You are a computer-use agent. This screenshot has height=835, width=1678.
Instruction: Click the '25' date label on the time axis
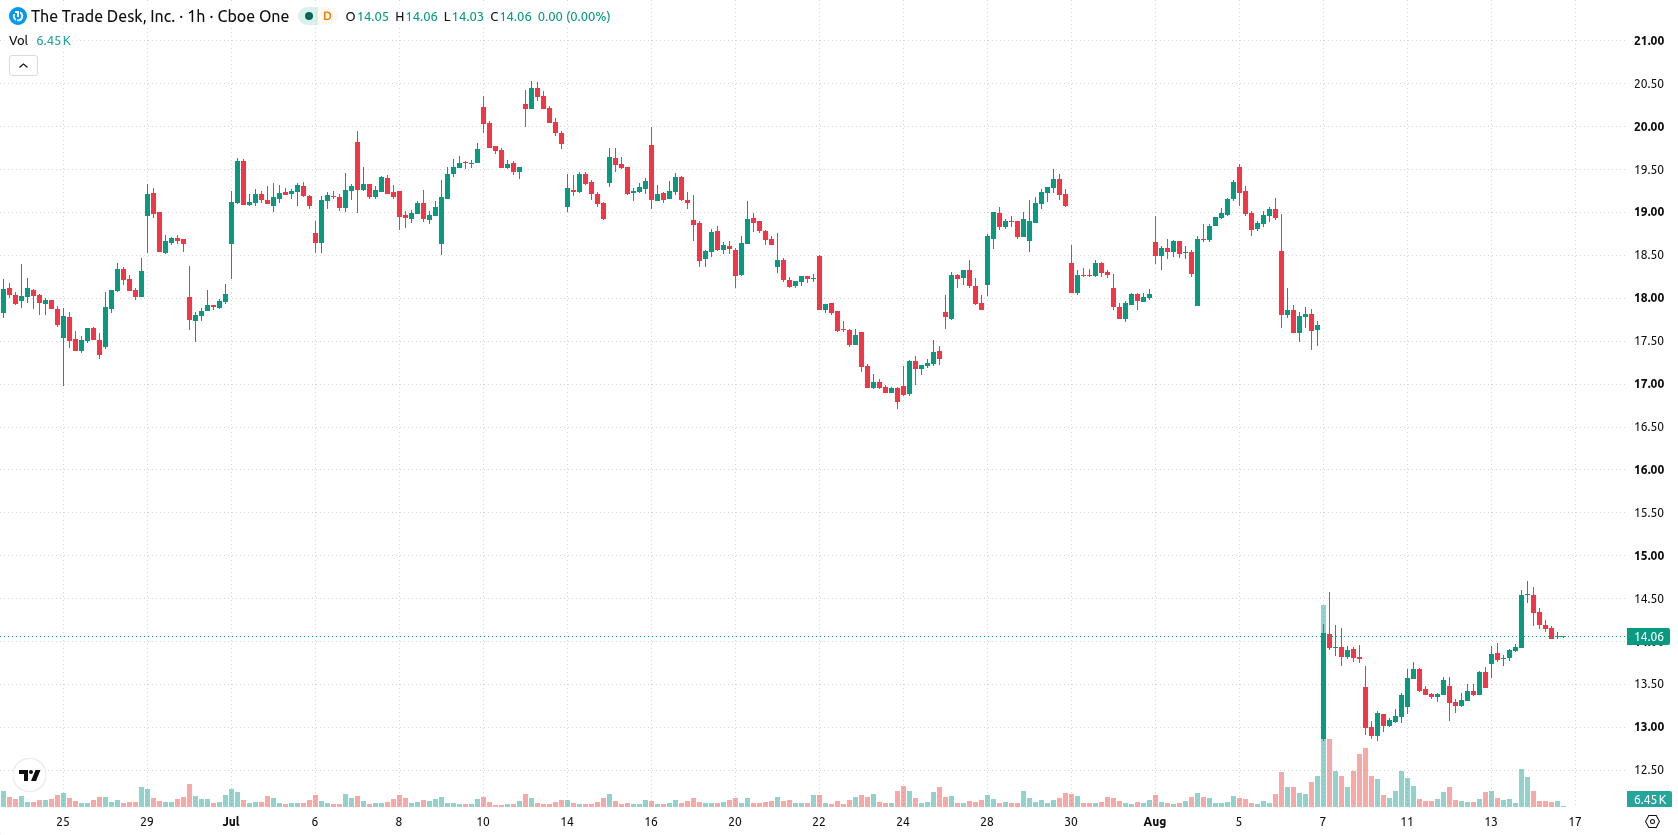tap(63, 822)
